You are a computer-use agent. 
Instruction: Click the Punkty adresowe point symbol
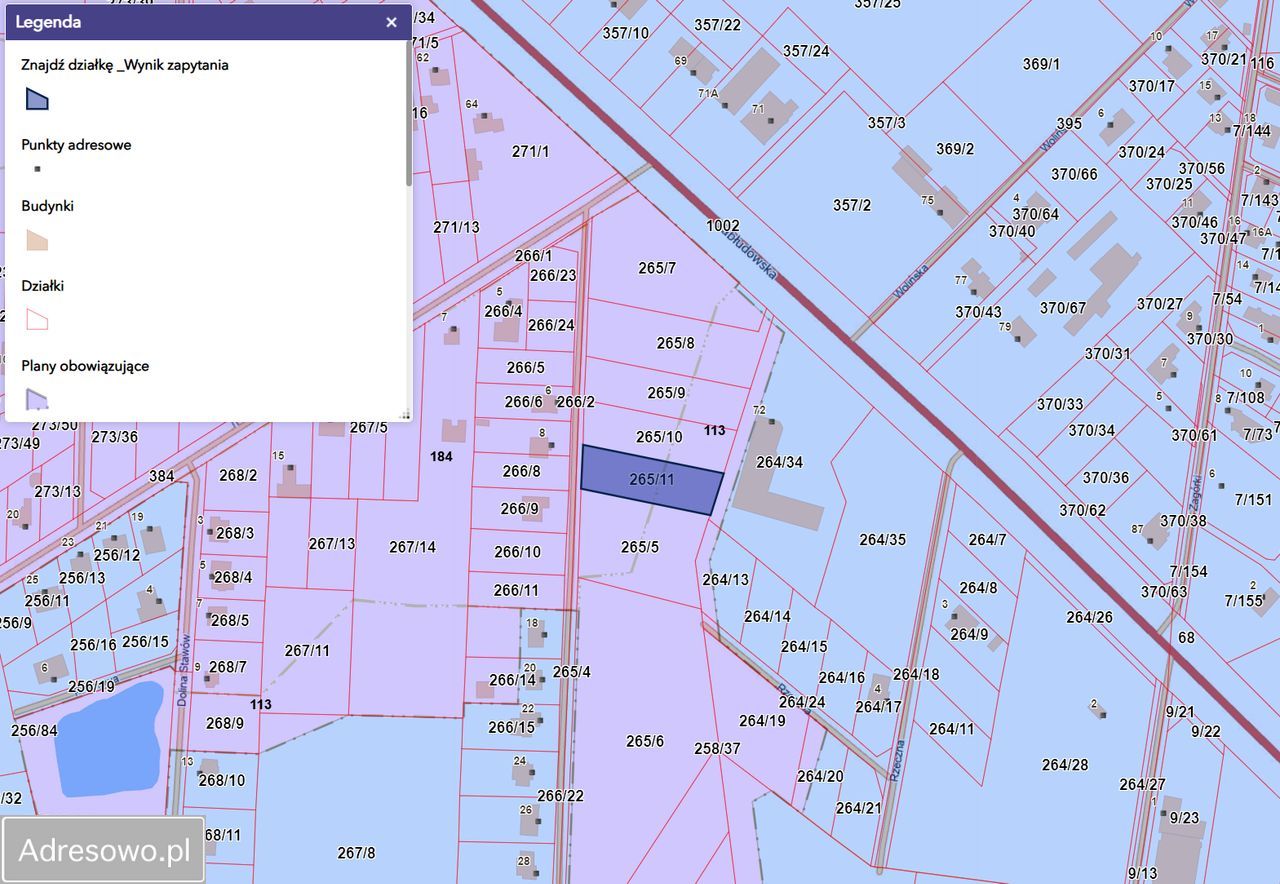[37, 169]
